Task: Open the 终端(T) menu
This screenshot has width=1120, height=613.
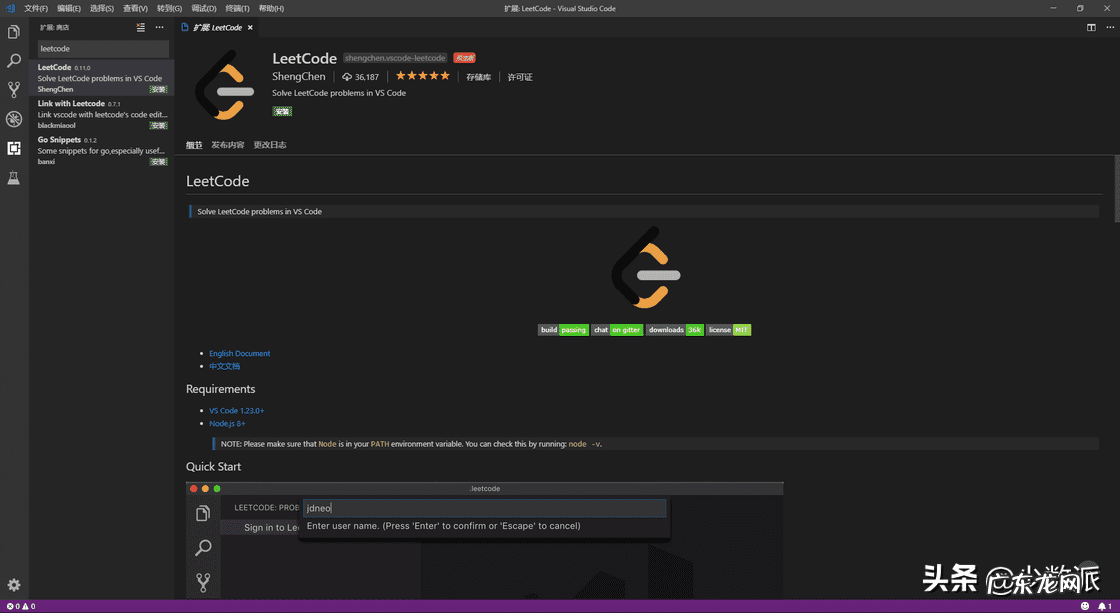Action: coord(237,8)
